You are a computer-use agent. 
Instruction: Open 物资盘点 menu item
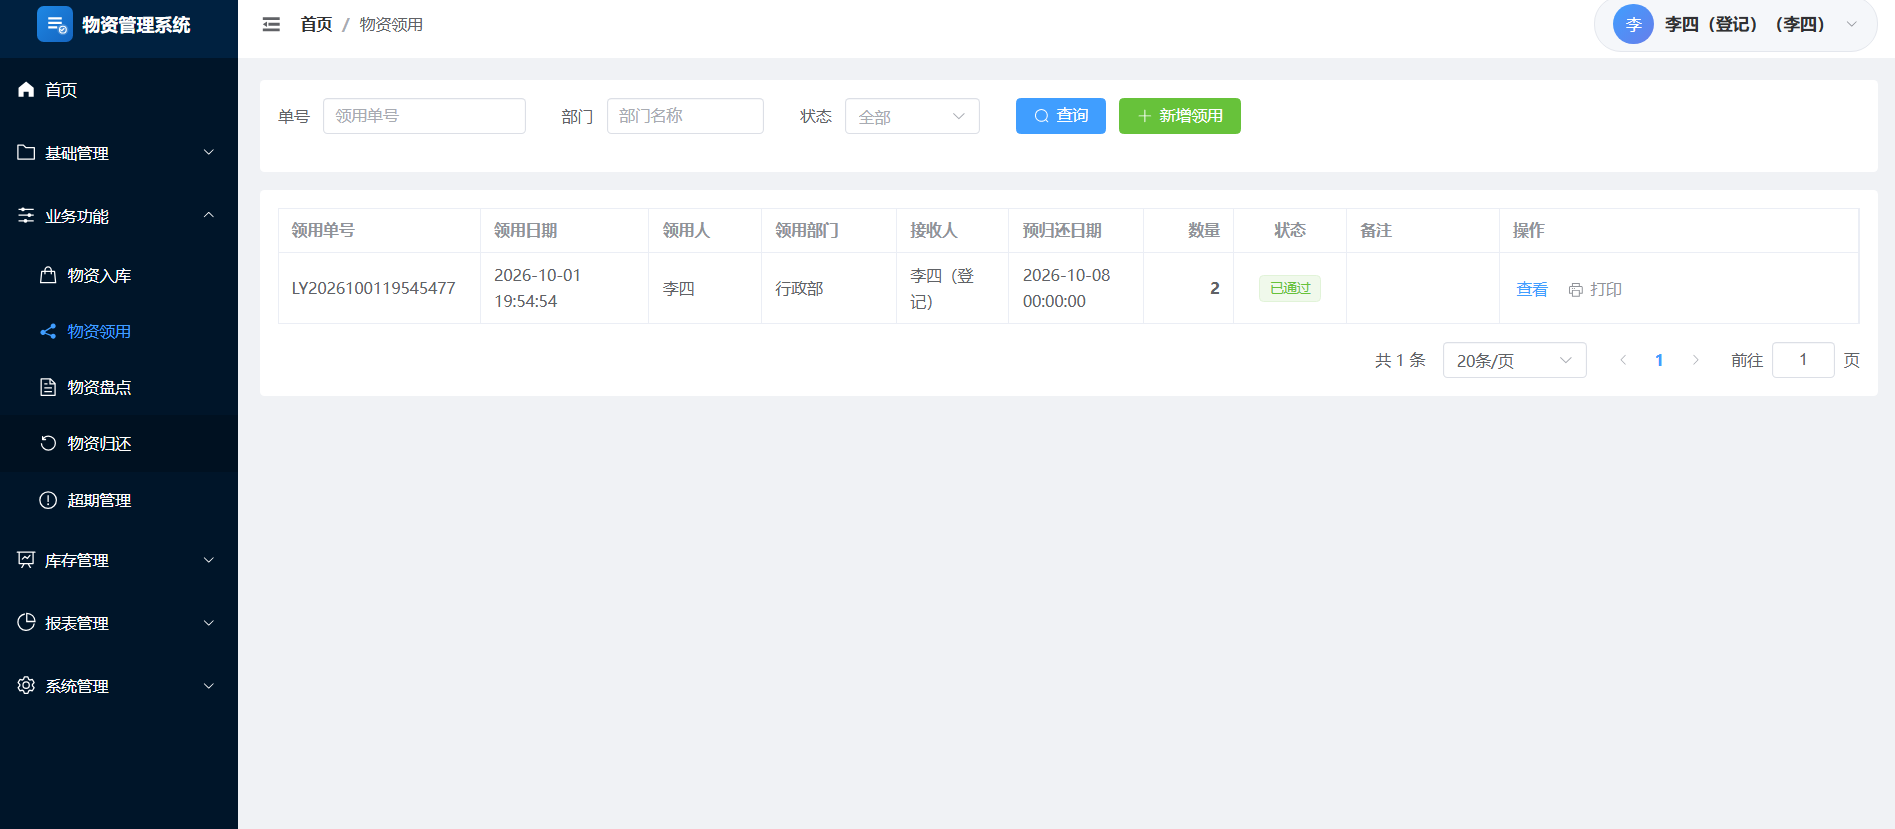[119, 387]
